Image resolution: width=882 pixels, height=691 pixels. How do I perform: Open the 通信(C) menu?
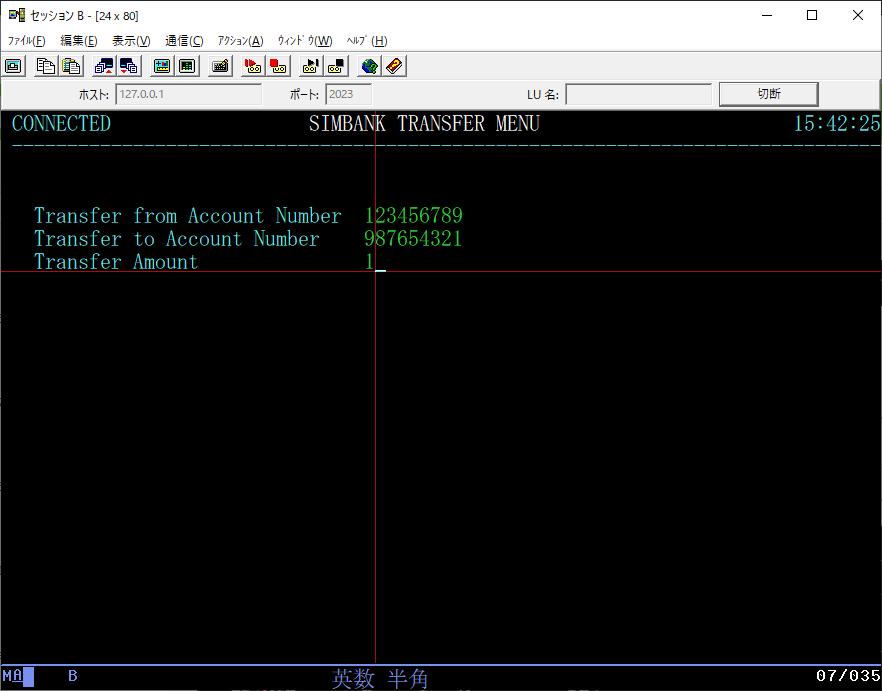[184, 41]
